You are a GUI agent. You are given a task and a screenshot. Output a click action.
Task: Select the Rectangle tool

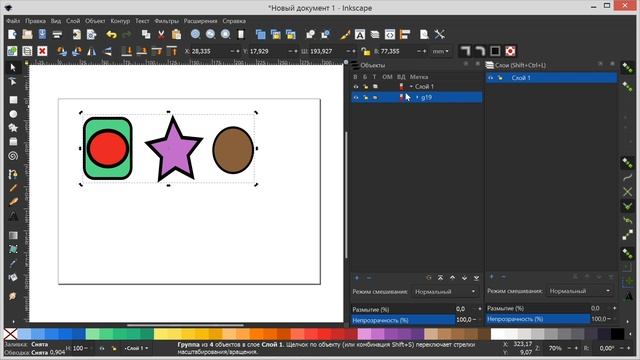point(13,100)
